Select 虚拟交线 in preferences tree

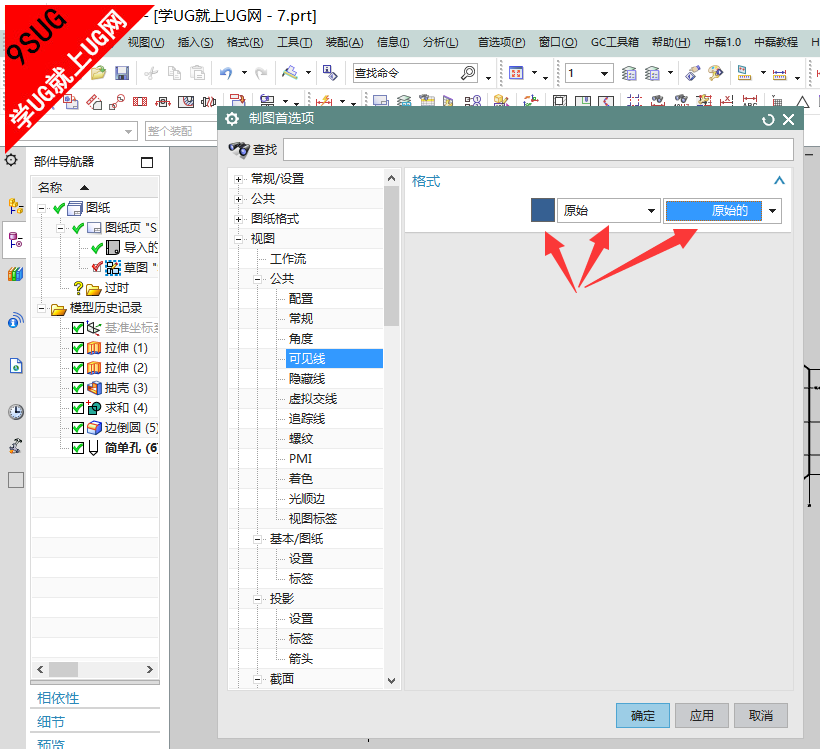click(x=313, y=399)
